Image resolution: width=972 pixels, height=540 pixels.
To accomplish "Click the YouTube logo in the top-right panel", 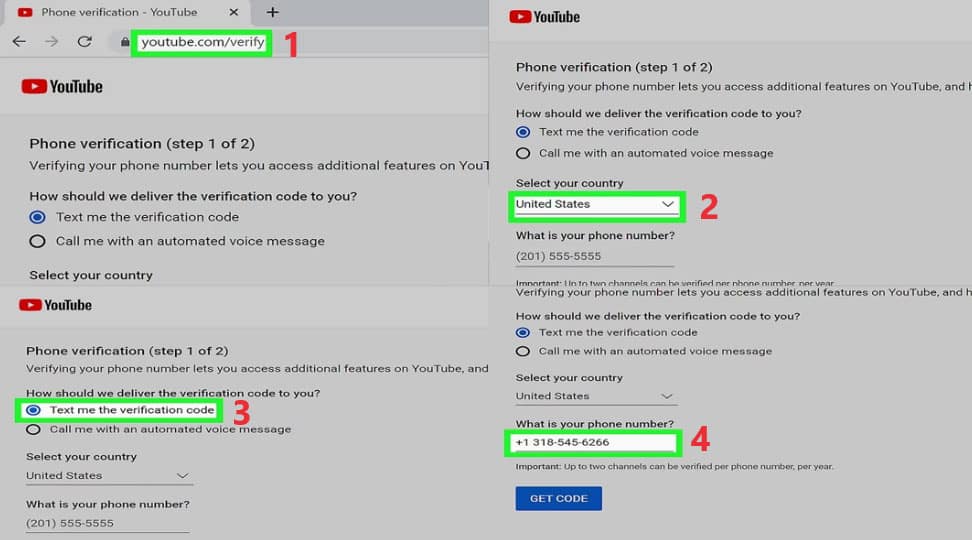I will tap(544, 17).
